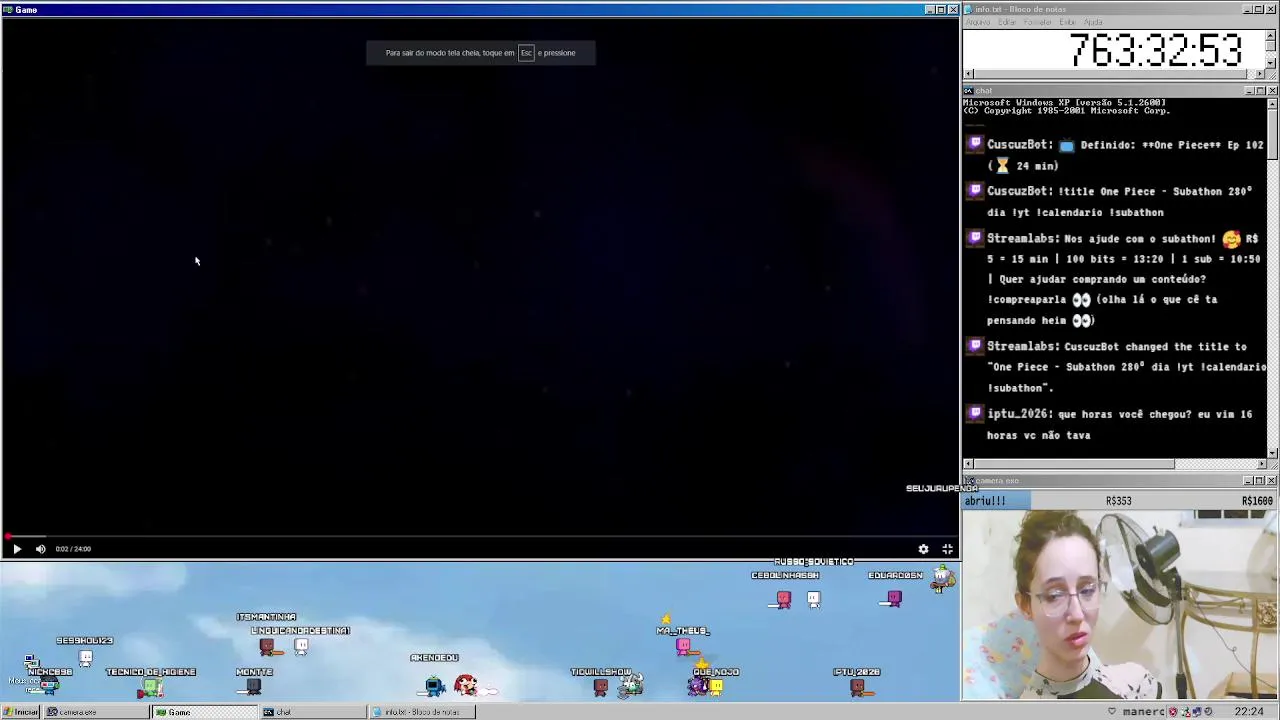Screen dimensions: 1280x720
Task: Maximize the Bloco de notas window
Action: [1260, 9]
